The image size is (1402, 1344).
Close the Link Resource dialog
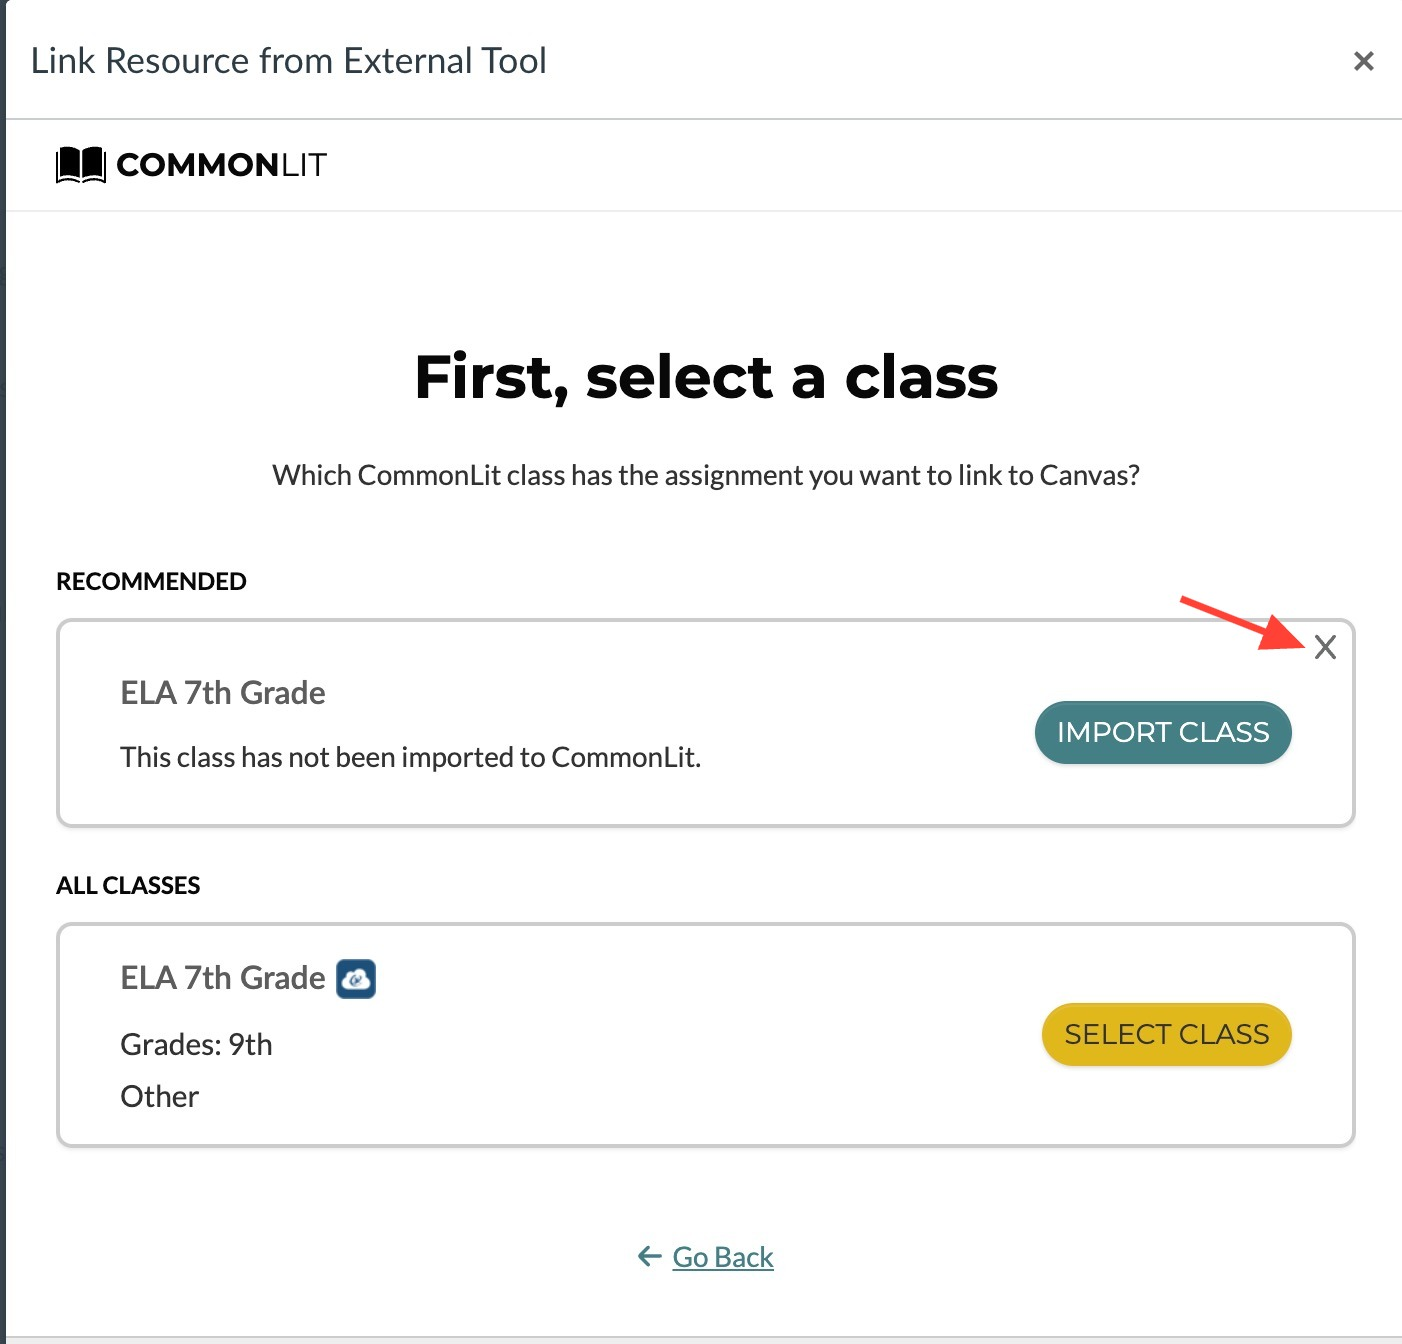point(1363,62)
